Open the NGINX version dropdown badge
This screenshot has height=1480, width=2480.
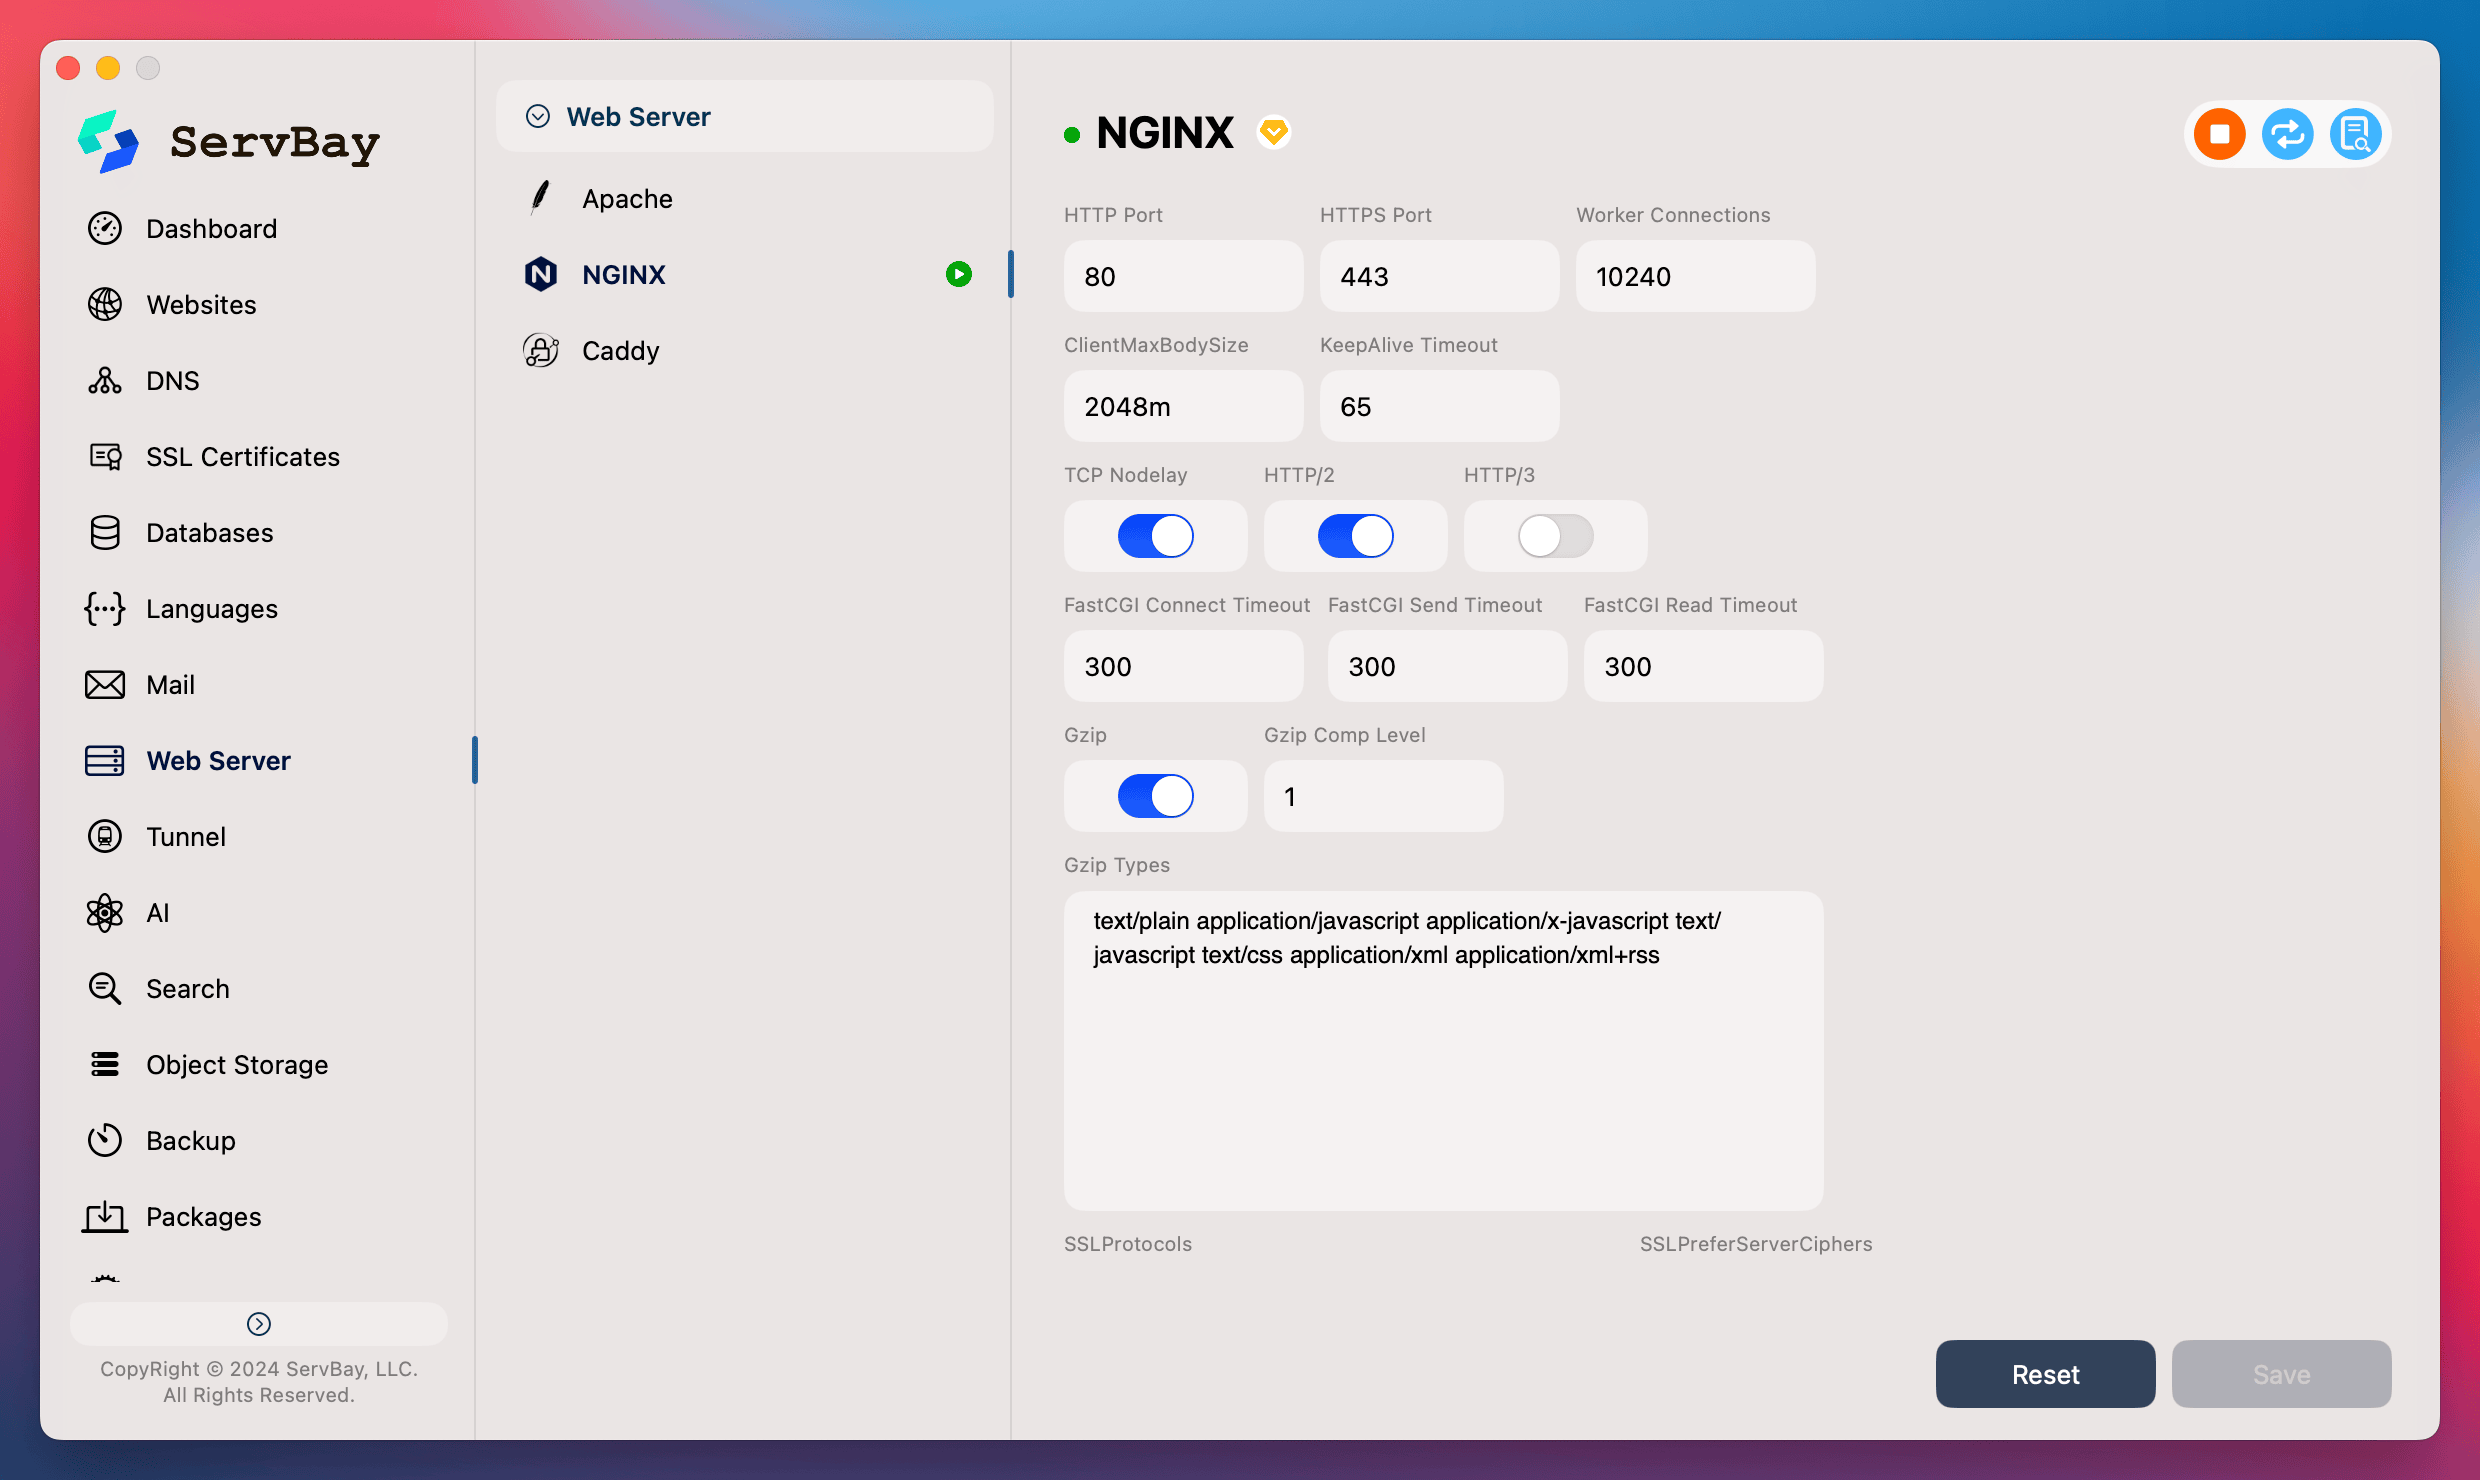coord(1274,132)
